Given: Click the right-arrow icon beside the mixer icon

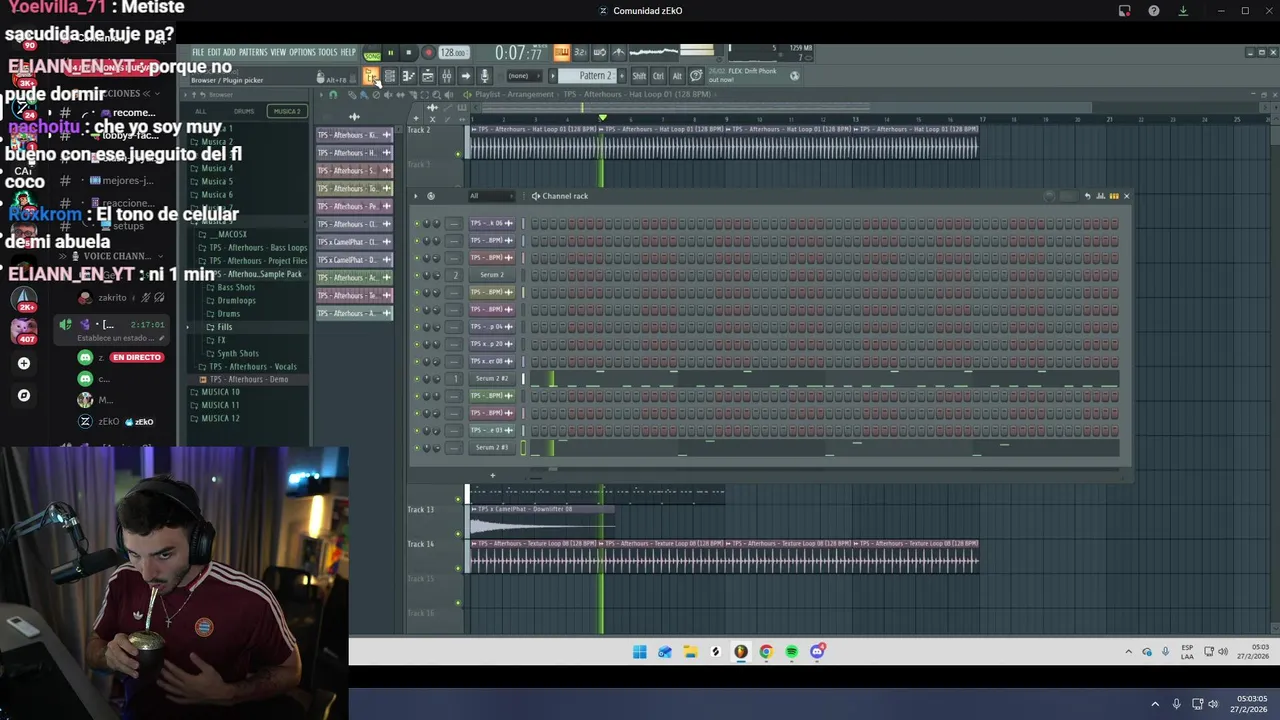Looking at the screenshot, I should click(x=465, y=76).
